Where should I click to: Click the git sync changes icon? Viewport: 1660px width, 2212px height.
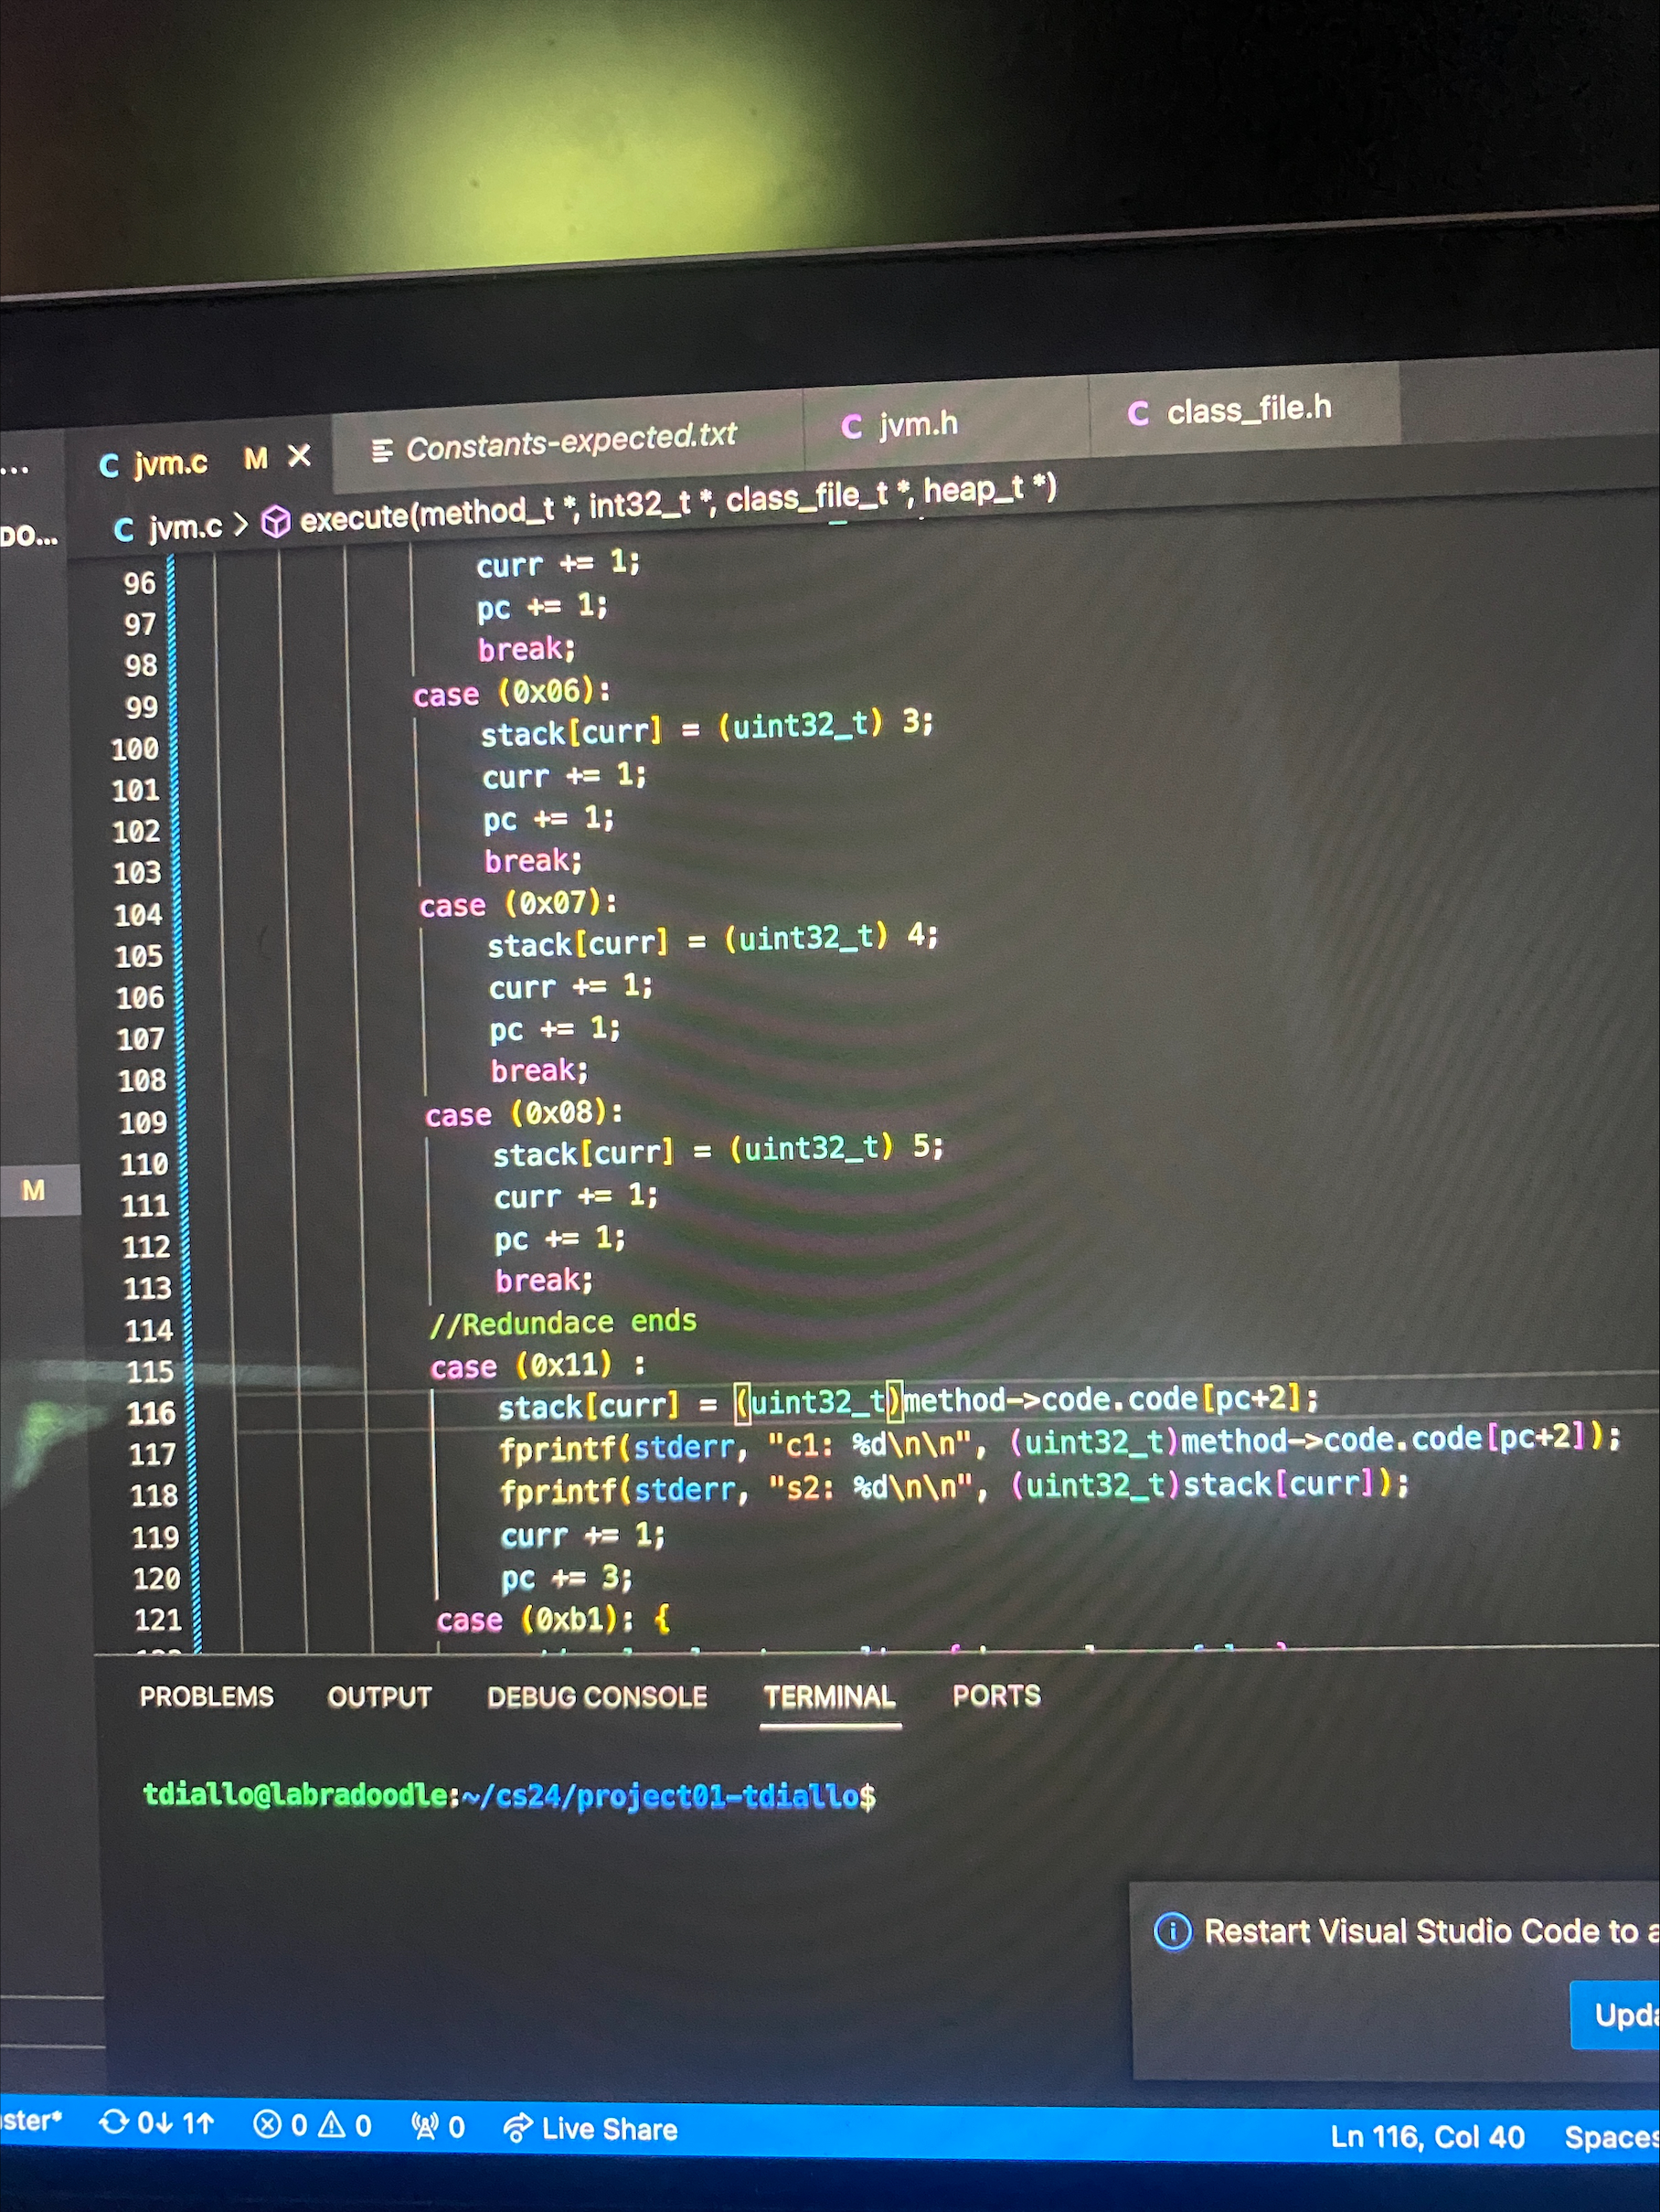coord(114,2121)
